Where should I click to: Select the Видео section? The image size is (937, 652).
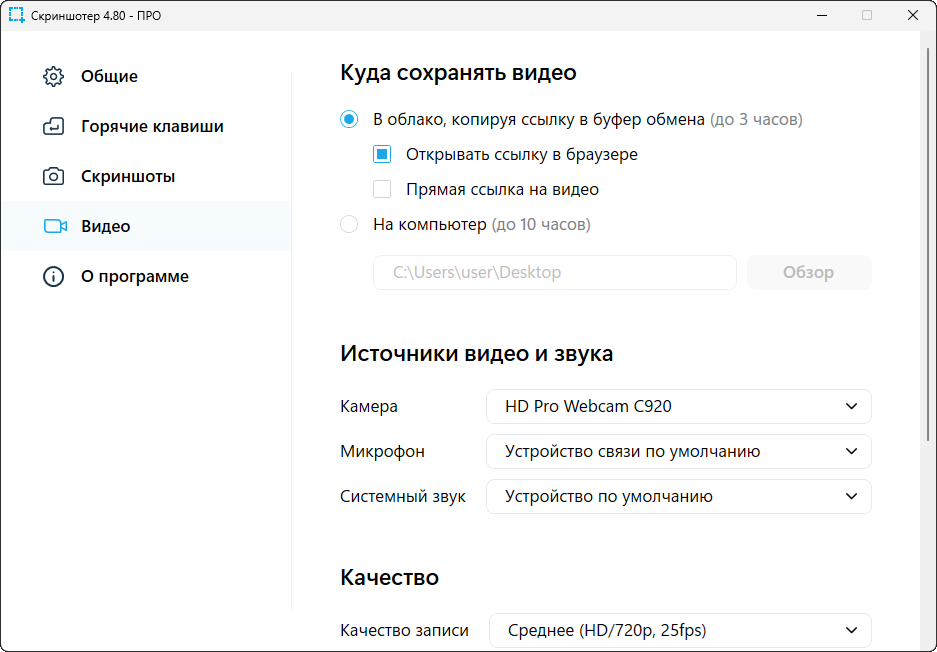tap(146, 226)
